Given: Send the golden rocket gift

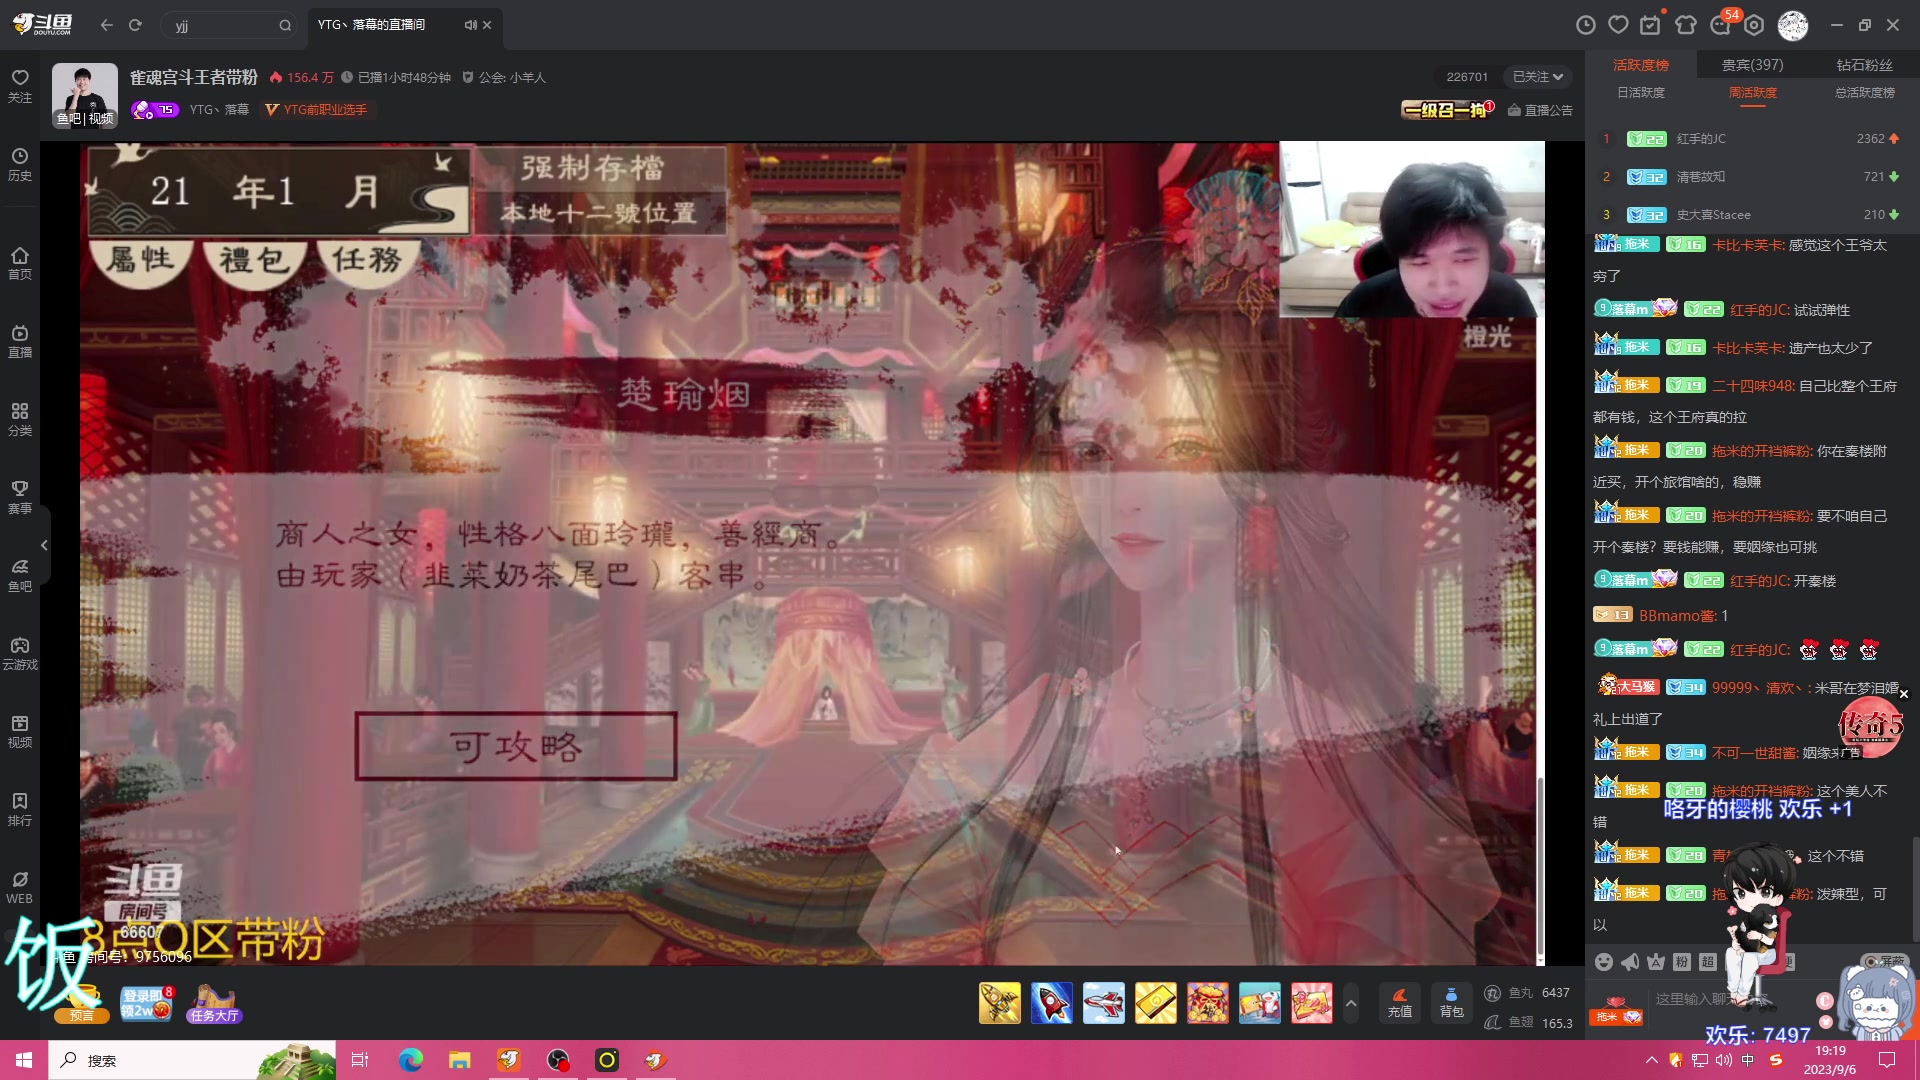Looking at the screenshot, I should pos(1000,1002).
